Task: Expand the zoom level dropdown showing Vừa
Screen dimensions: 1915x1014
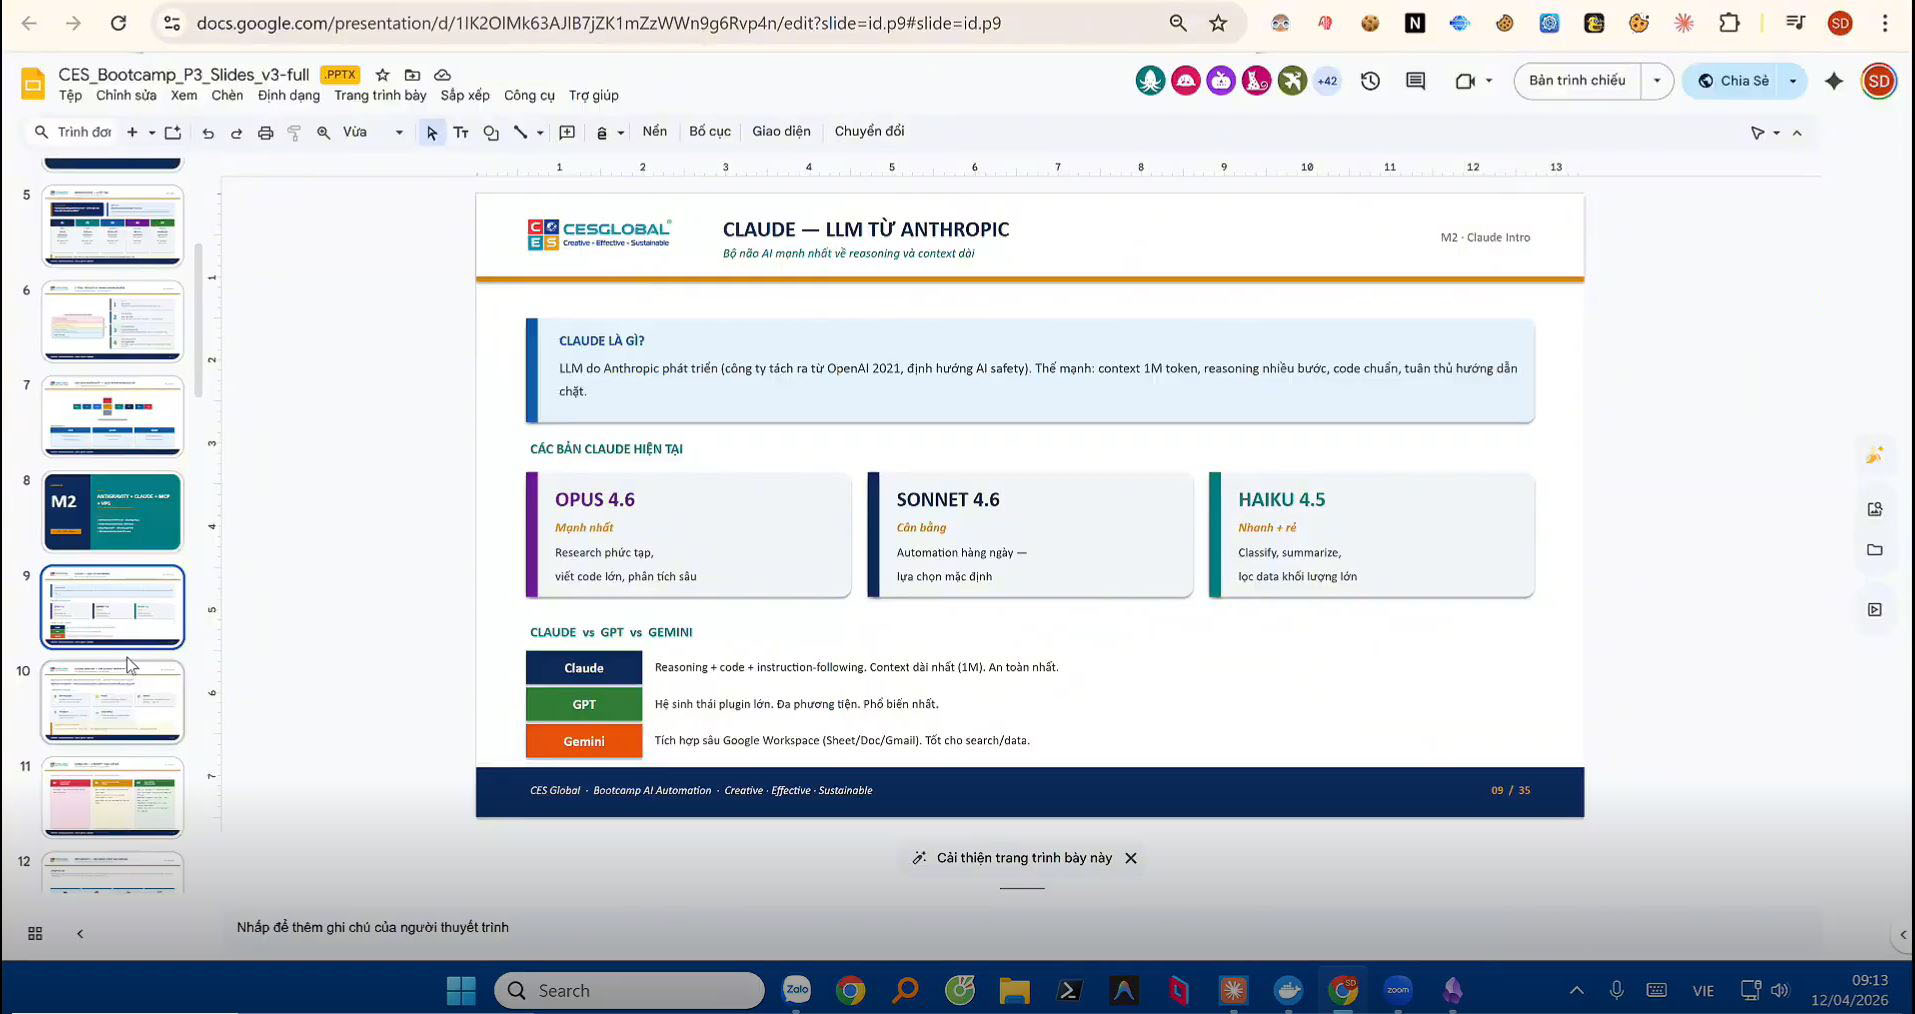Action: 398,131
